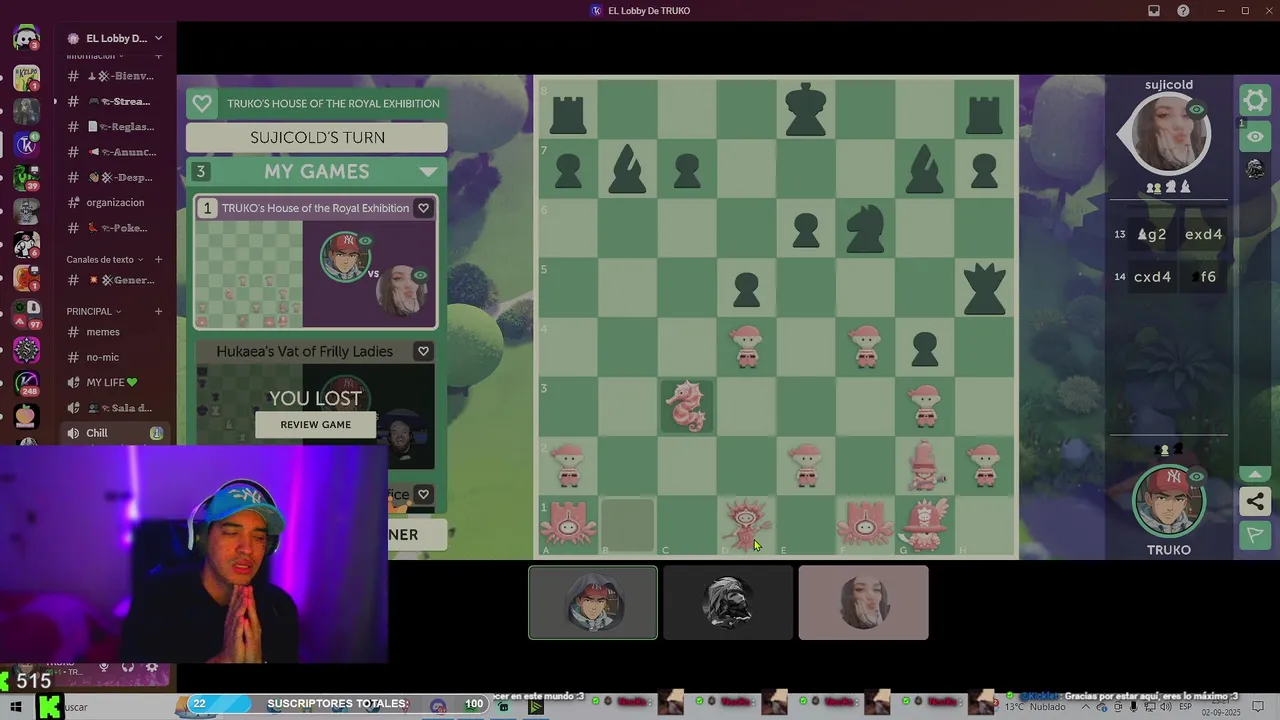Open Windows Start button

coord(16,707)
